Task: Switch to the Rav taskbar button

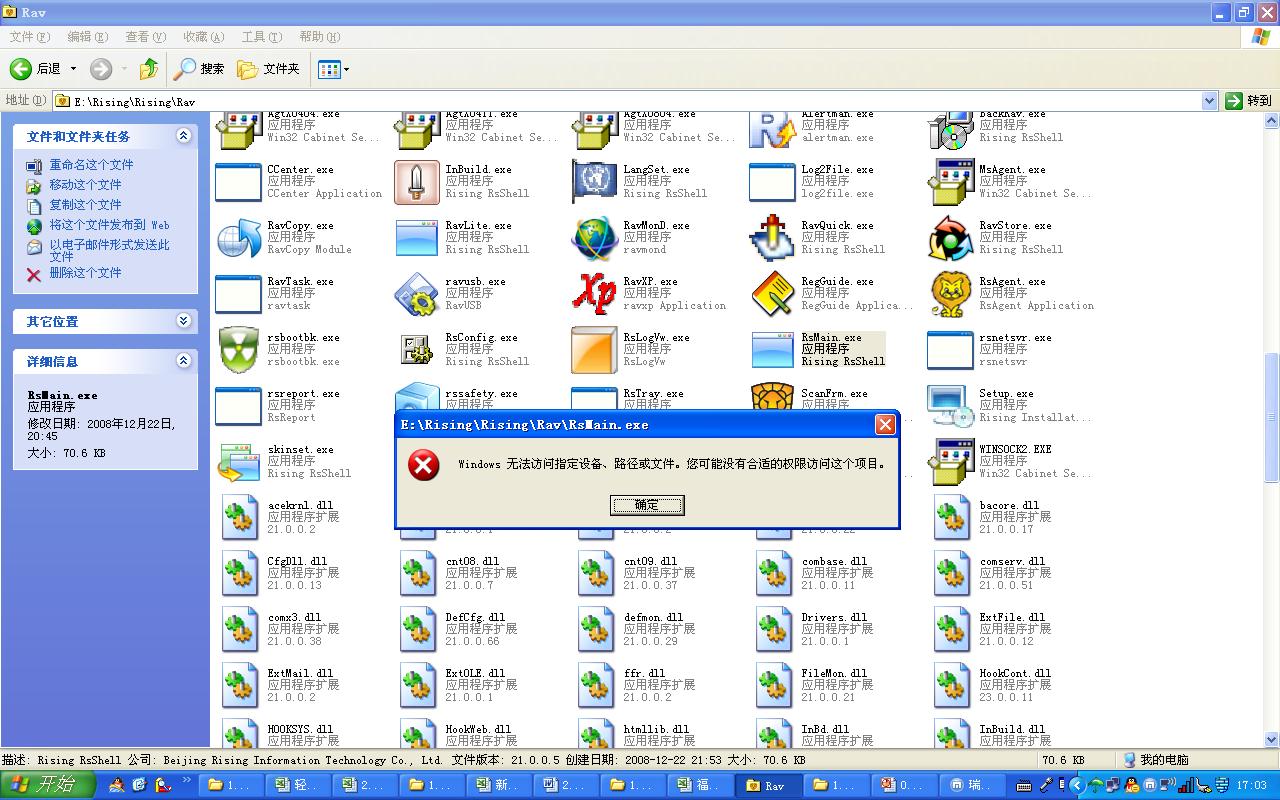Action: pos(770,785)
